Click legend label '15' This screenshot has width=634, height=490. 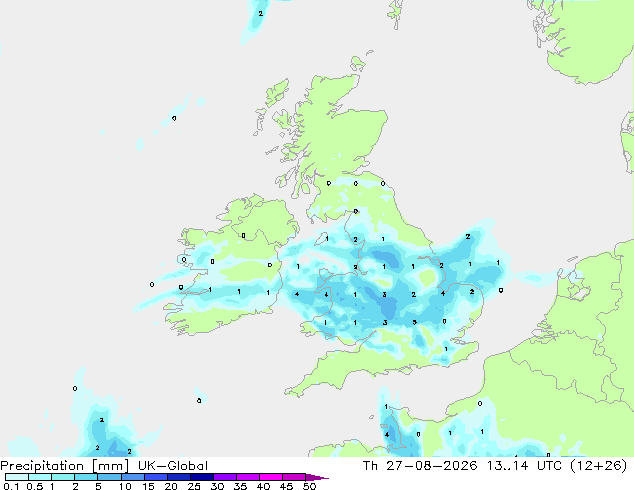[148, 486]
